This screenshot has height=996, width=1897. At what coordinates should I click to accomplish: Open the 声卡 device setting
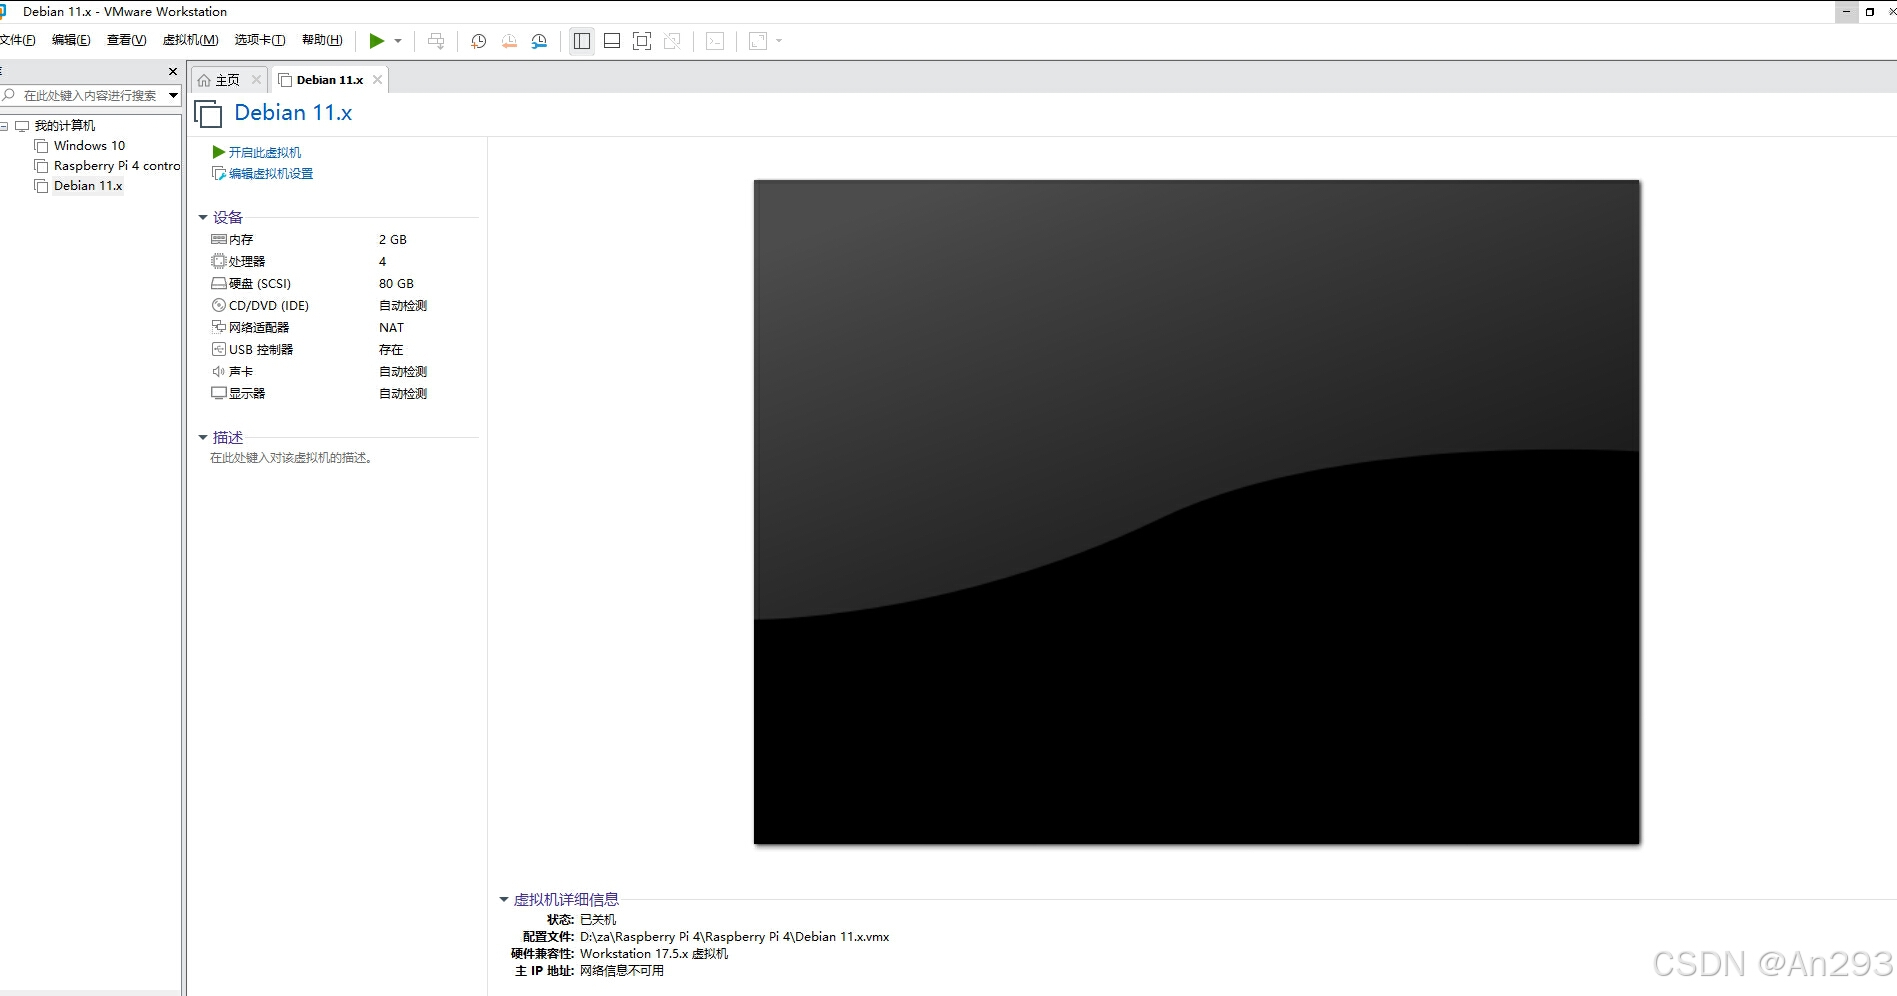point(241,372)
